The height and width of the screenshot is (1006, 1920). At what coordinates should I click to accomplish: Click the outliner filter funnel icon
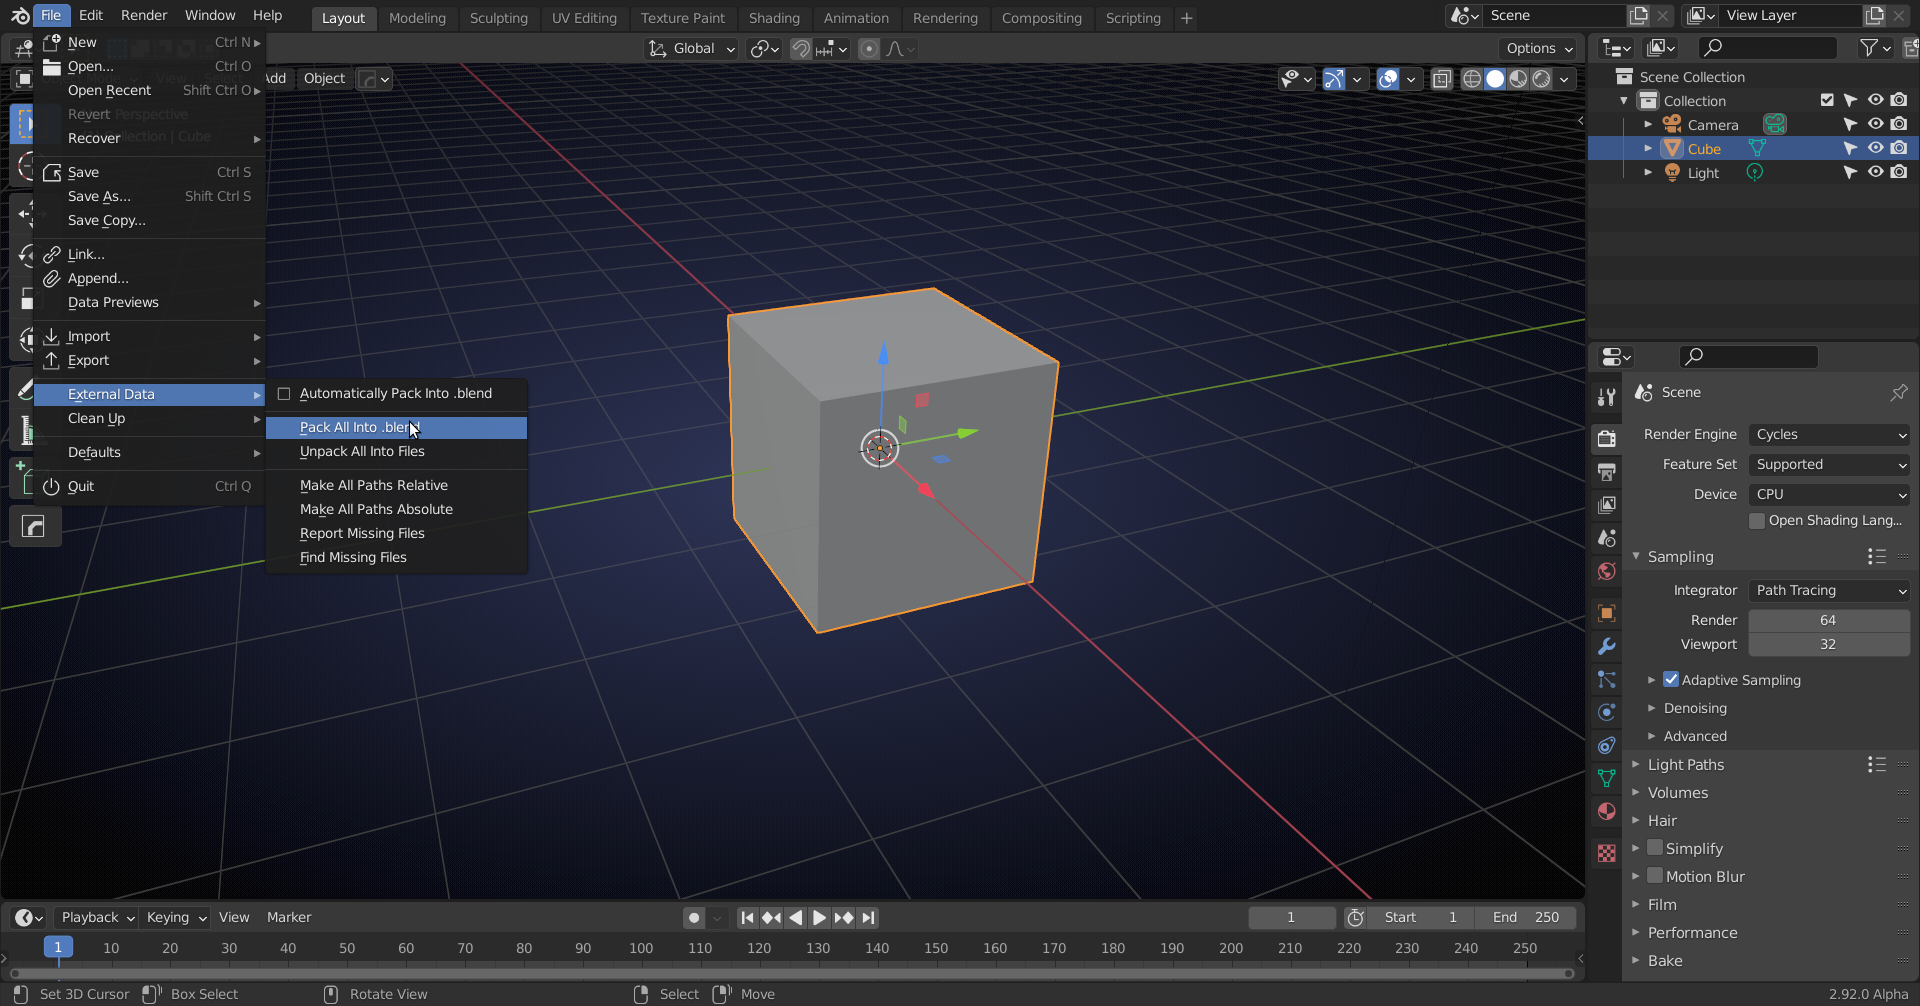[1868, 48]
